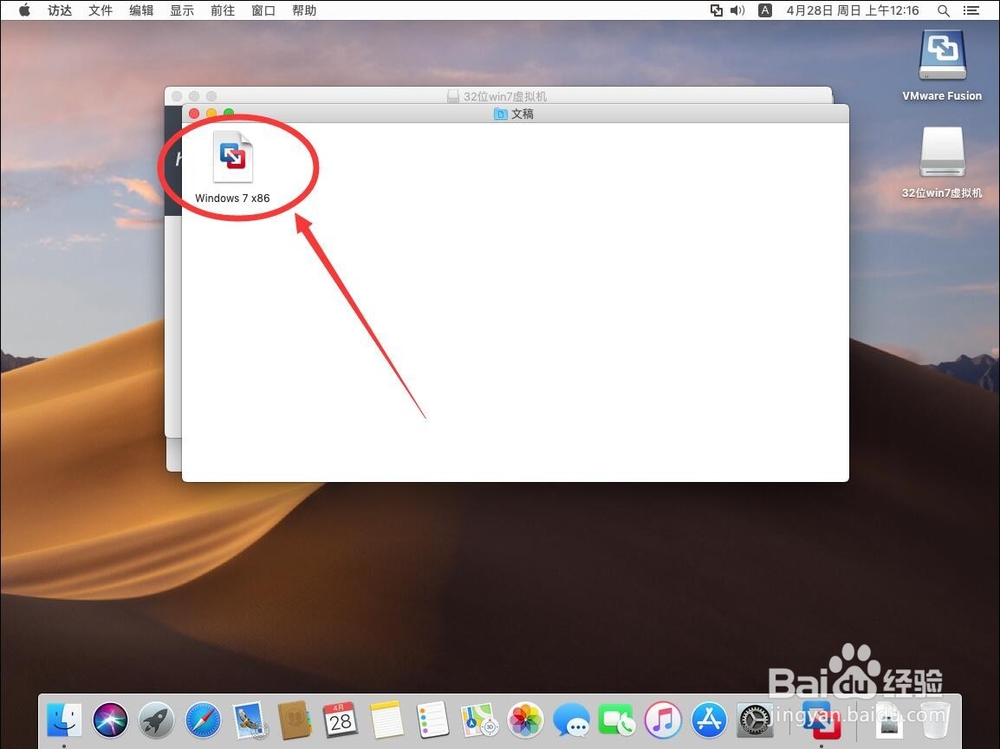Open Spotlight search in the menu bar
The width and height of the screenshot is (1000, 749).
[x=944, y=10]
